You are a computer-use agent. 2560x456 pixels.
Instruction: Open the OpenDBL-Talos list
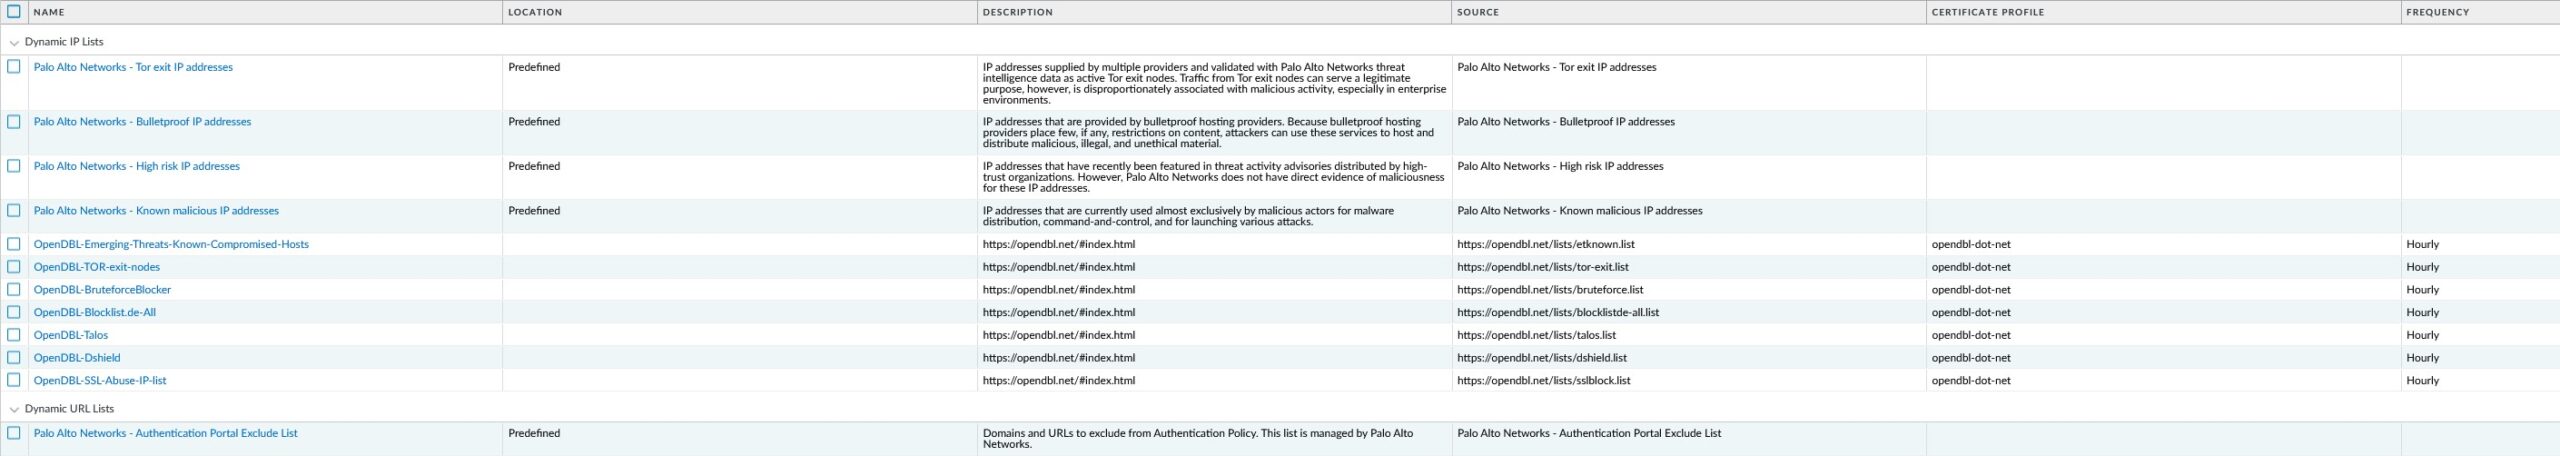pos(71,335)
